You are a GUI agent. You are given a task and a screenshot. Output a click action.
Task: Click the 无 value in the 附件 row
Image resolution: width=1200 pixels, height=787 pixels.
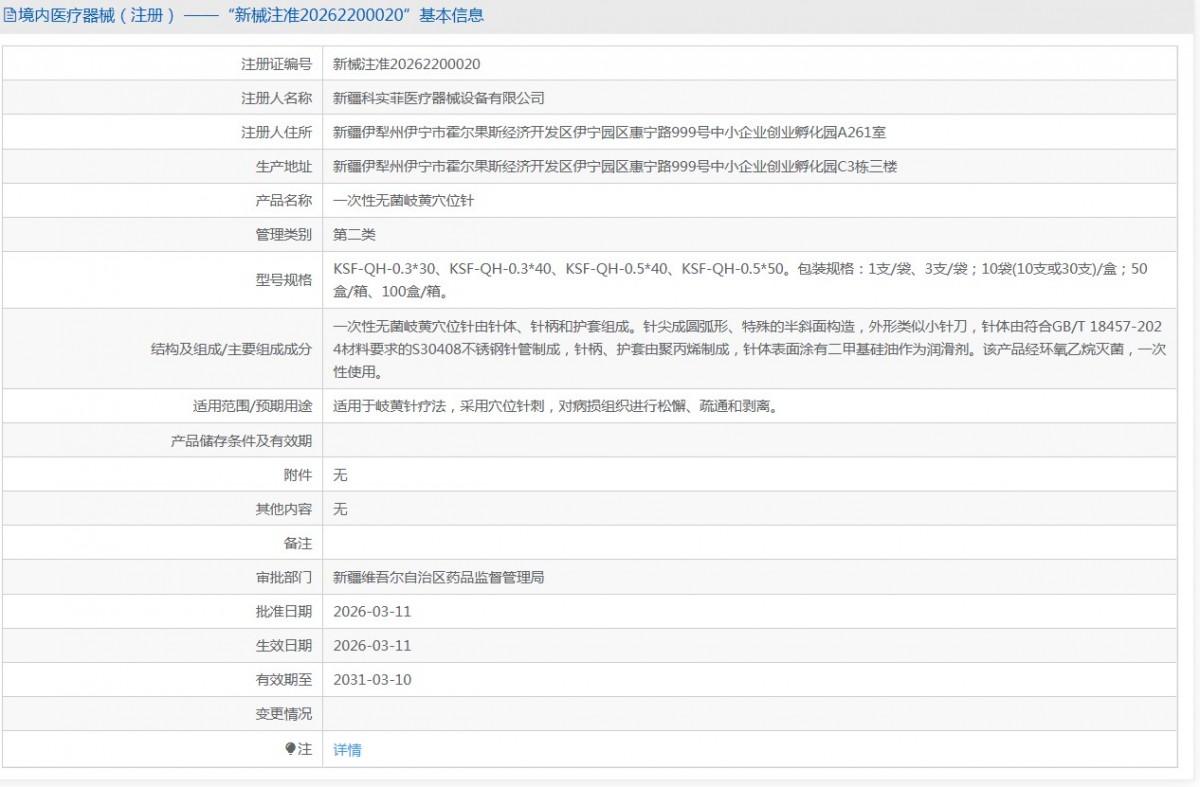coord(340,475)
